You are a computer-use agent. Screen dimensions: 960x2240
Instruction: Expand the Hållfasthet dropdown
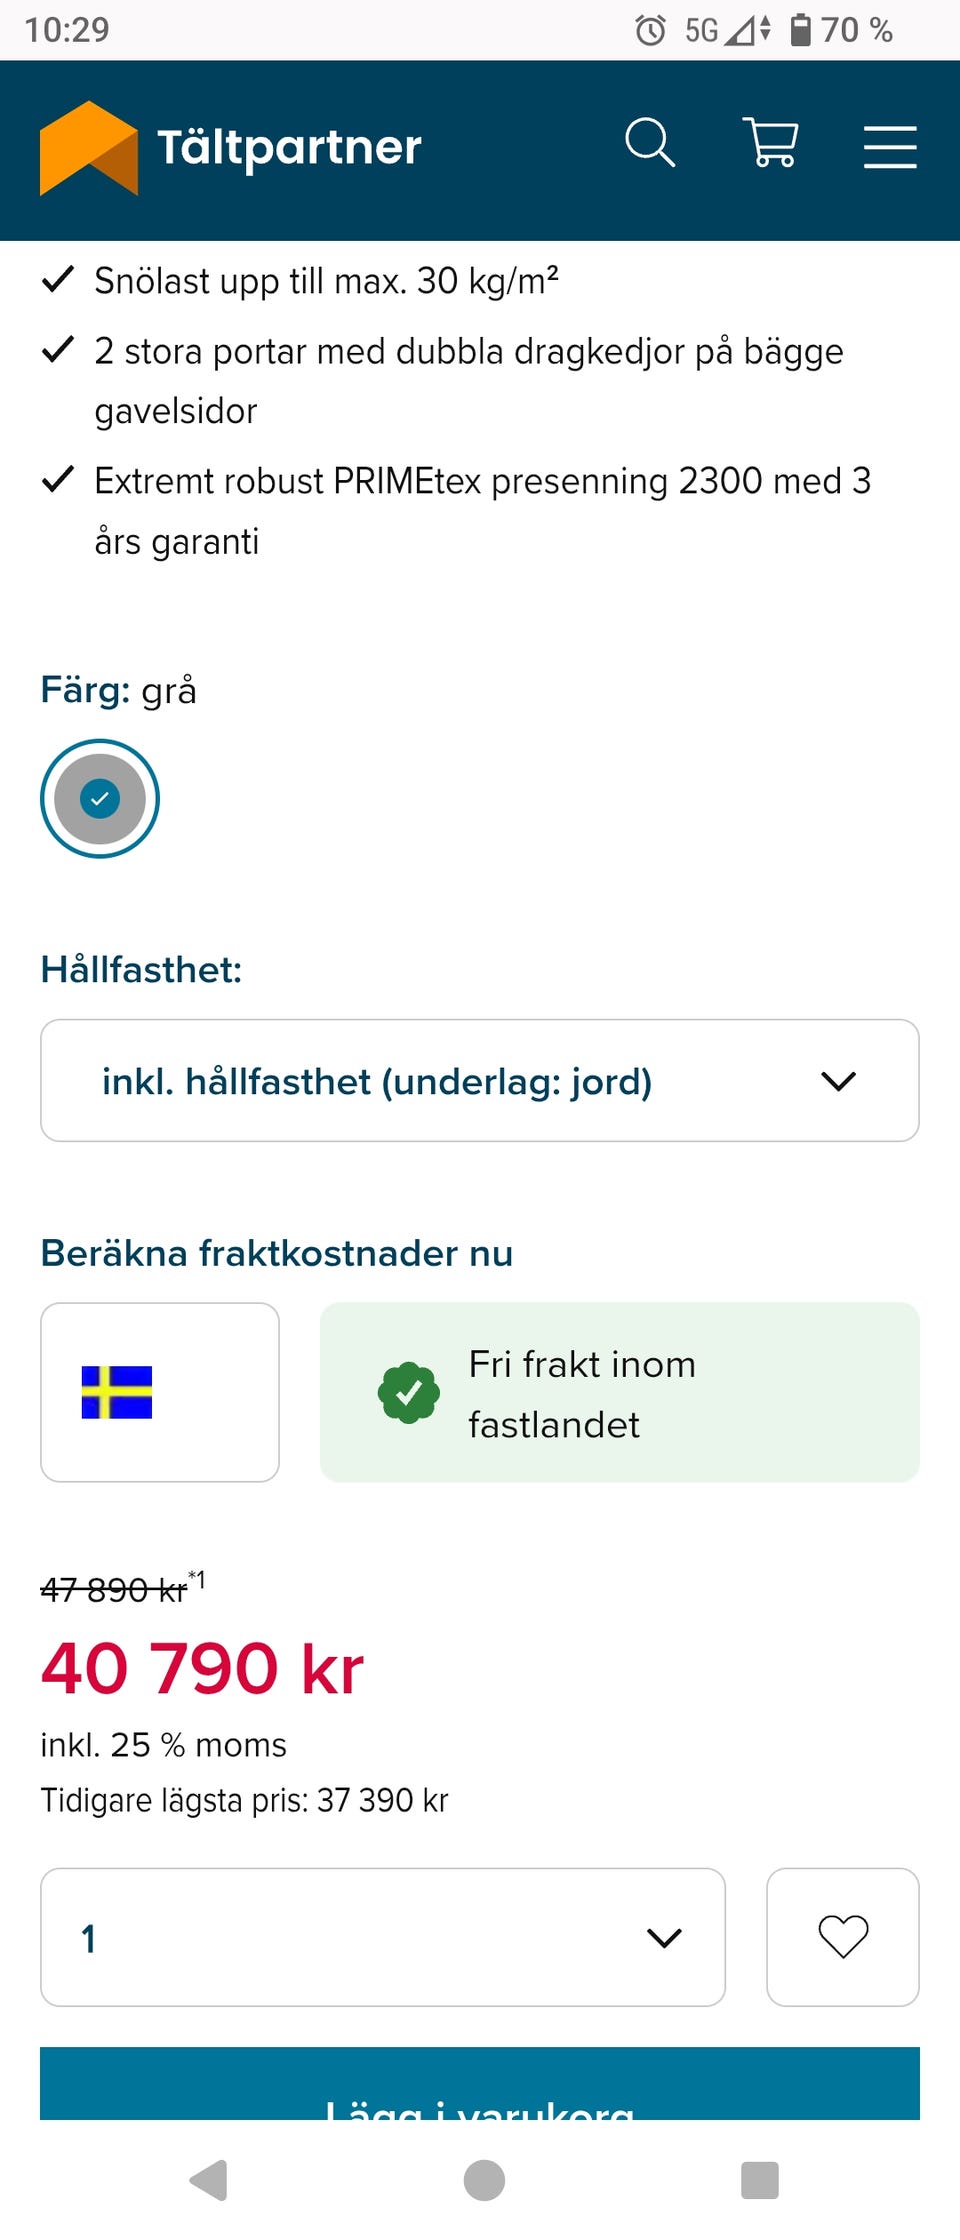pos(479,1081)
